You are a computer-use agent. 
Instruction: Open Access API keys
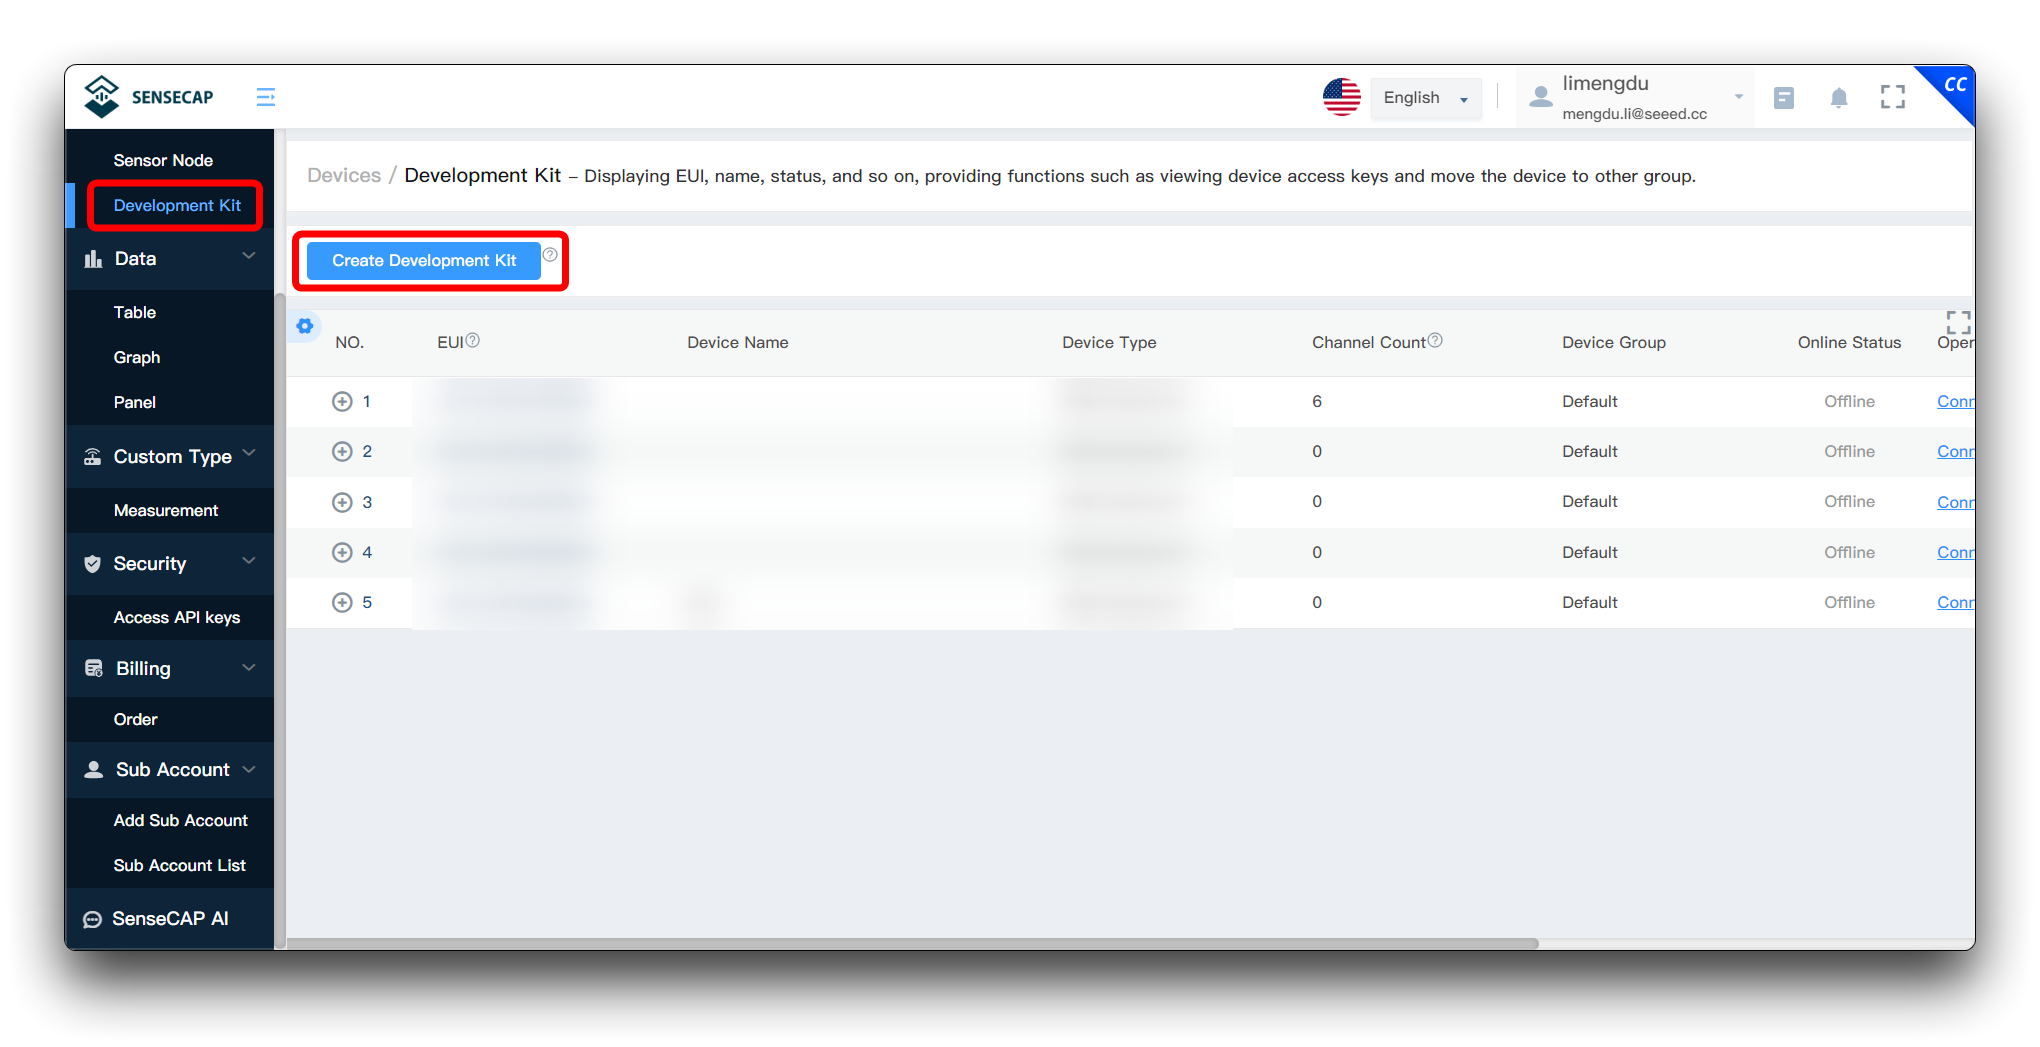(176, 617)
